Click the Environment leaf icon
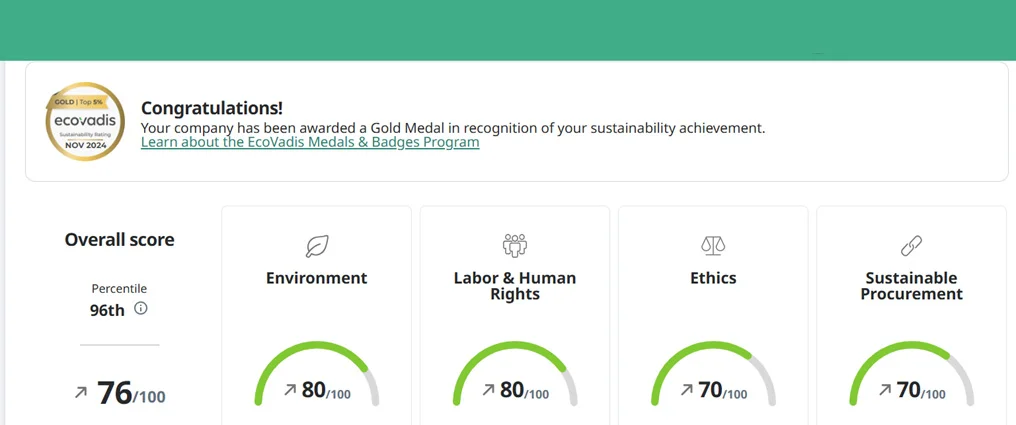Image resolution: width=1016 pixels, height=425 pixels. tap(316, 246)
